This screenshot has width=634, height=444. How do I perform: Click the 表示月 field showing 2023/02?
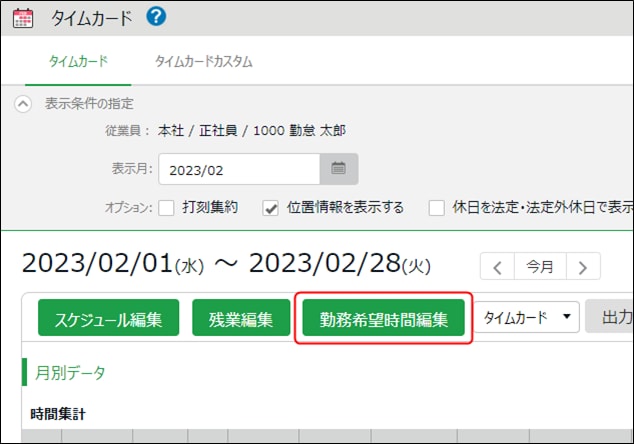point(238,169)
